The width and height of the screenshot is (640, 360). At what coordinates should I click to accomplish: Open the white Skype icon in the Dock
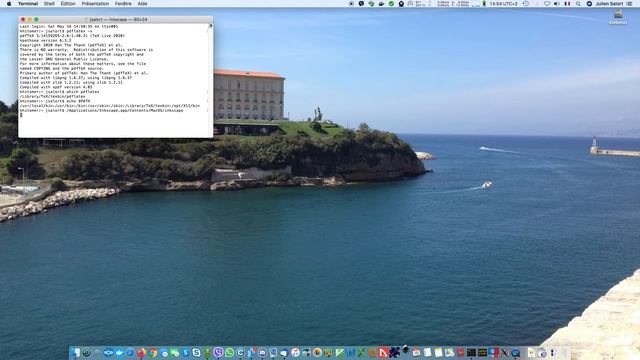pyautogui.click(x=196, y=352)
